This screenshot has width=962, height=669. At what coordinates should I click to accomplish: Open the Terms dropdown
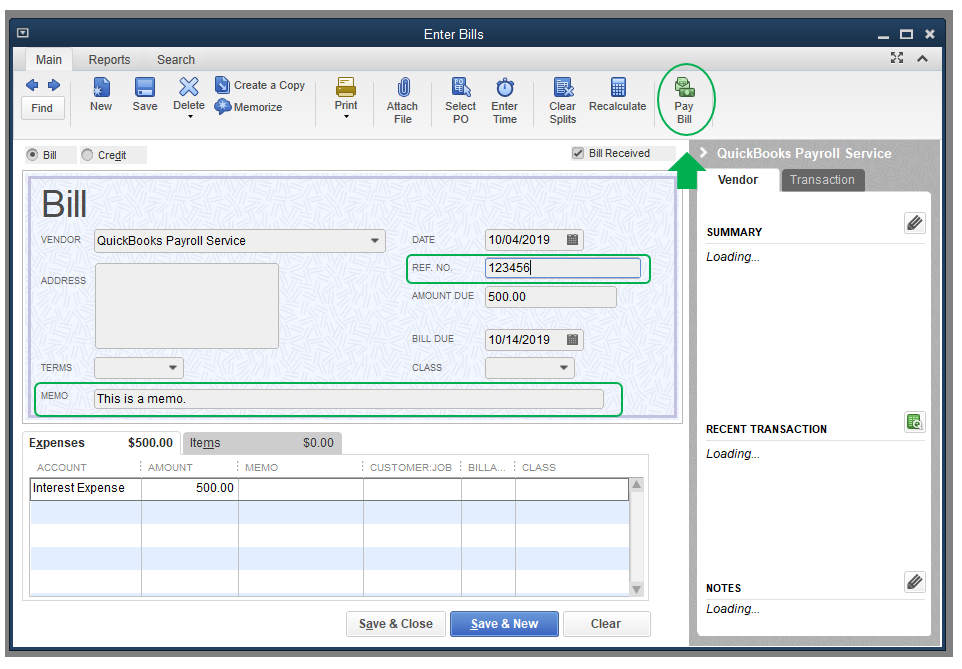pos(173,368)
